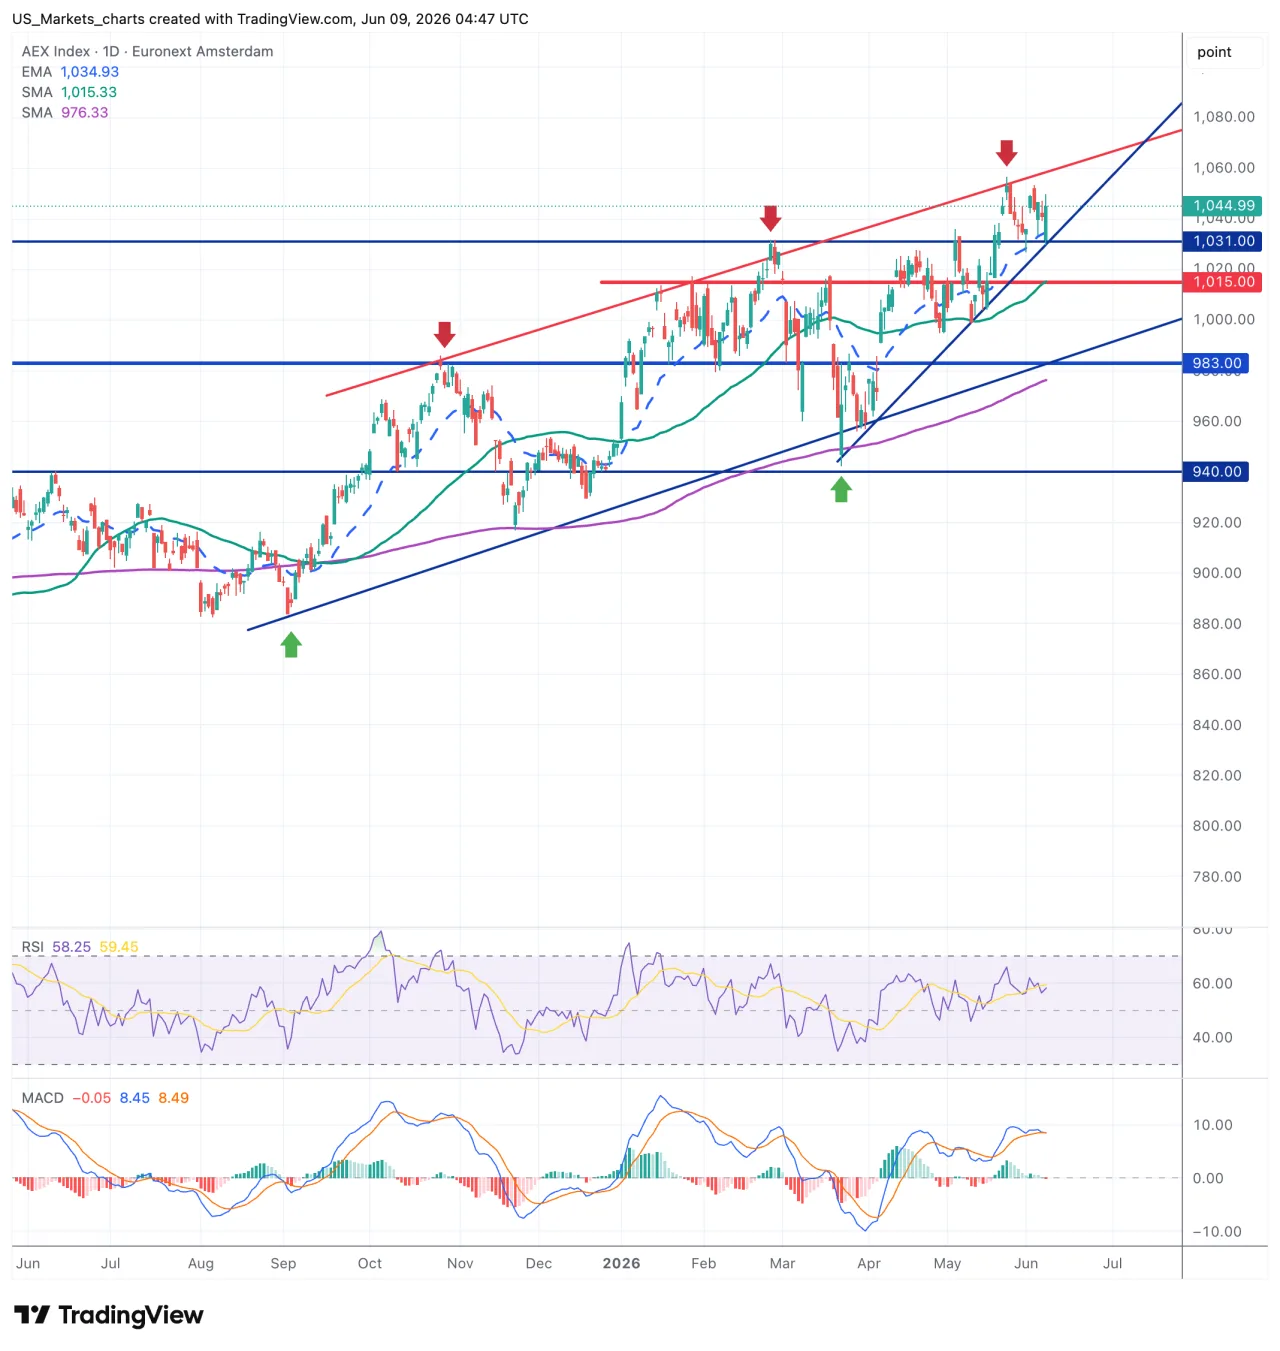Select the AEX Index 1D Euronext Amsterdam title

pos(147,51)
